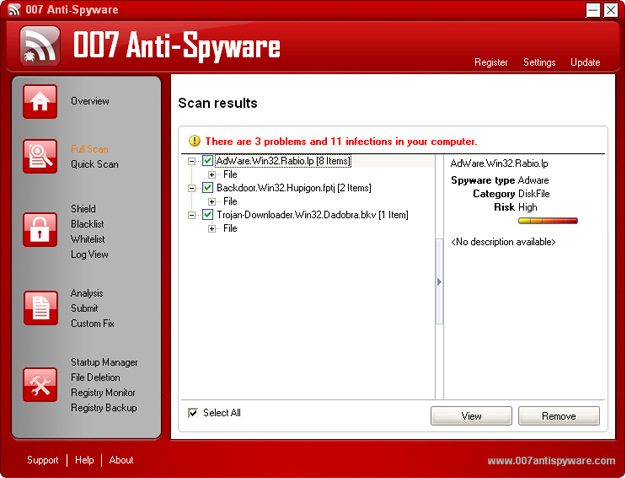Image resolution: width=625 pixels, height=478 pixels.
Task: Open the Submit page
Action: pos(85,308)
